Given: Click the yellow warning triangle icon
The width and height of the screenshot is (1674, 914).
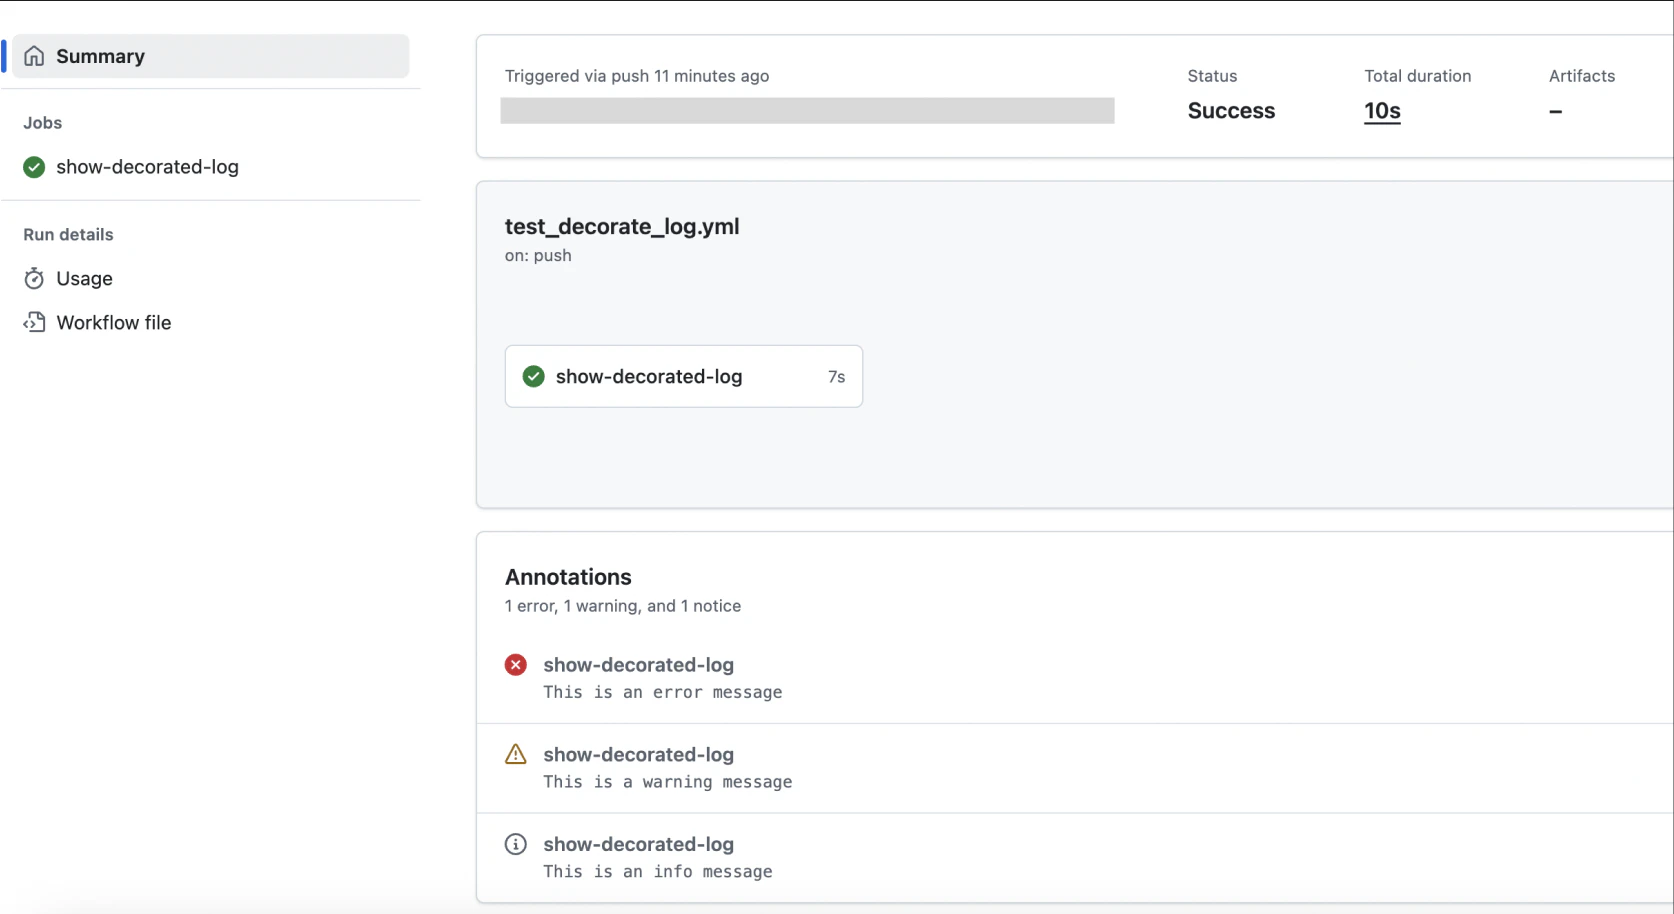Looking at the screenshot, I should [x=516, y=754].
